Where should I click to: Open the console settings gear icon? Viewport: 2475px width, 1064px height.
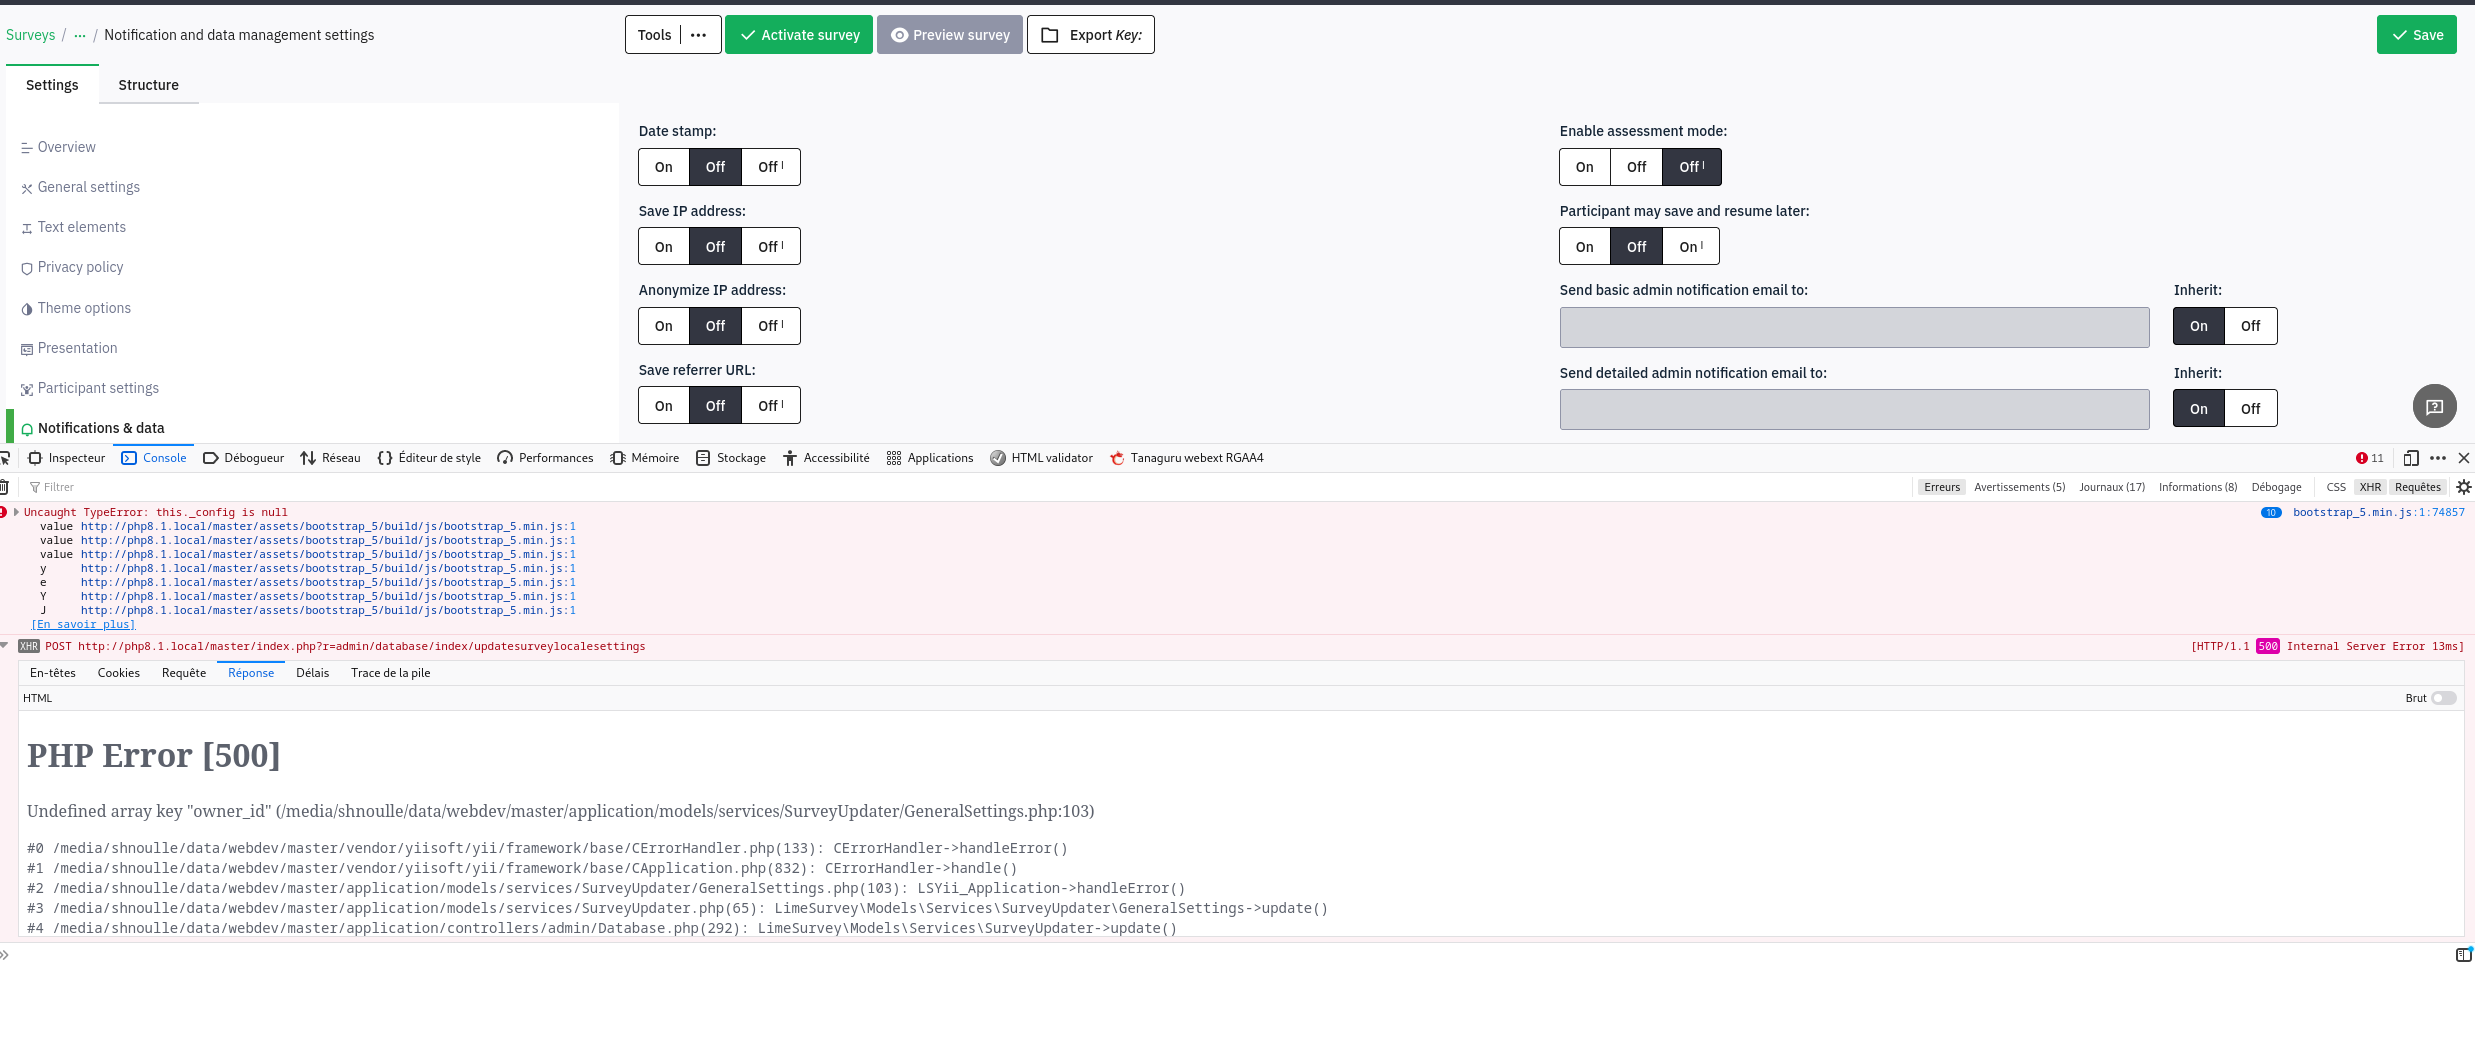coord(2463,487)
